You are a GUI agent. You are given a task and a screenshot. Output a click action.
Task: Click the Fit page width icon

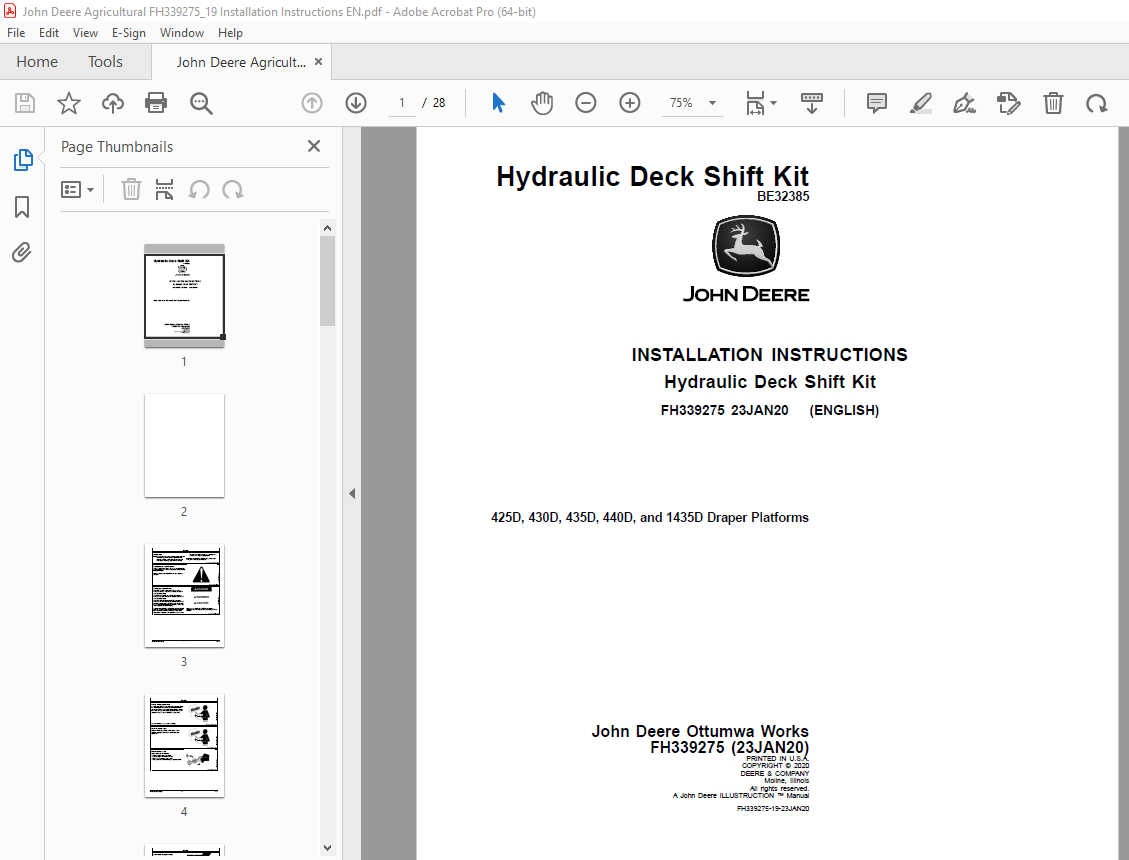[x=755, y=103]
